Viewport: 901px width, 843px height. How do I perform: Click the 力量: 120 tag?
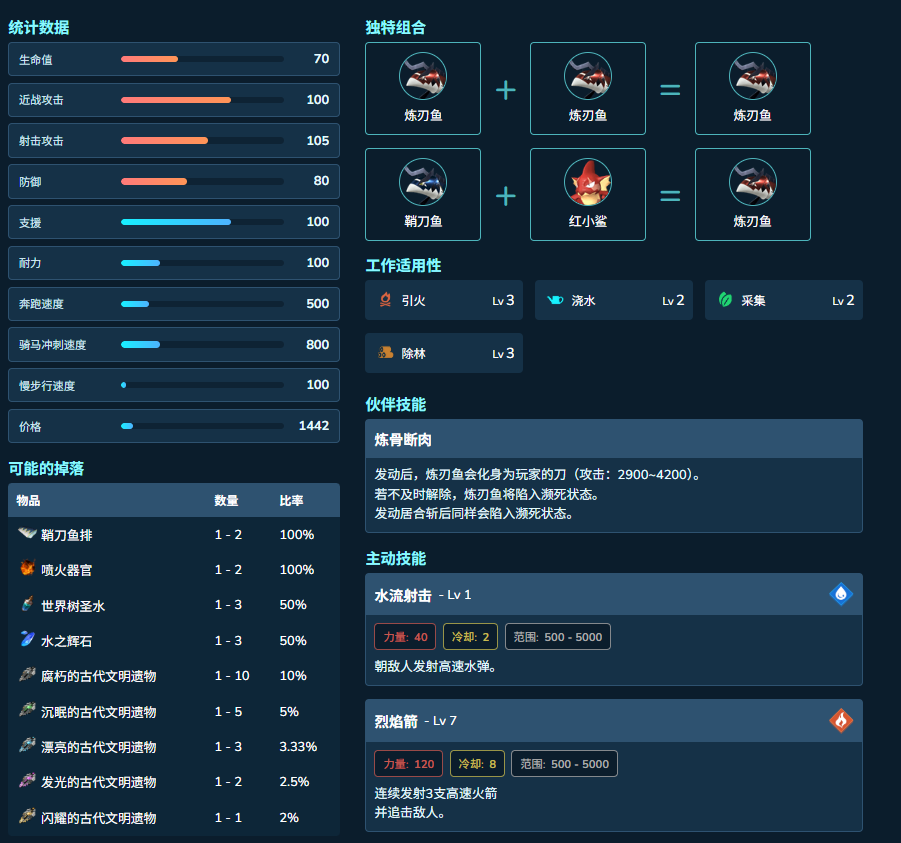(409, 764)
